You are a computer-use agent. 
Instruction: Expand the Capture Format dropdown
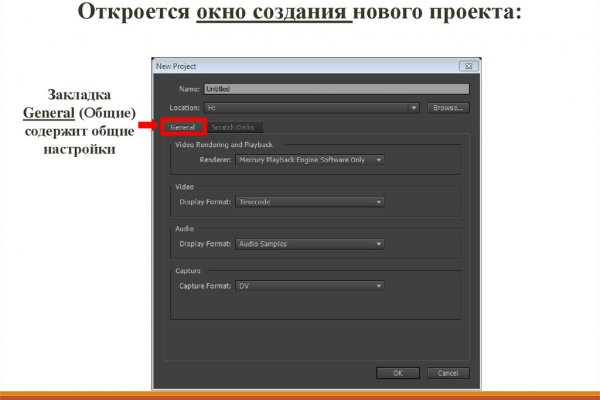(310, 286)
